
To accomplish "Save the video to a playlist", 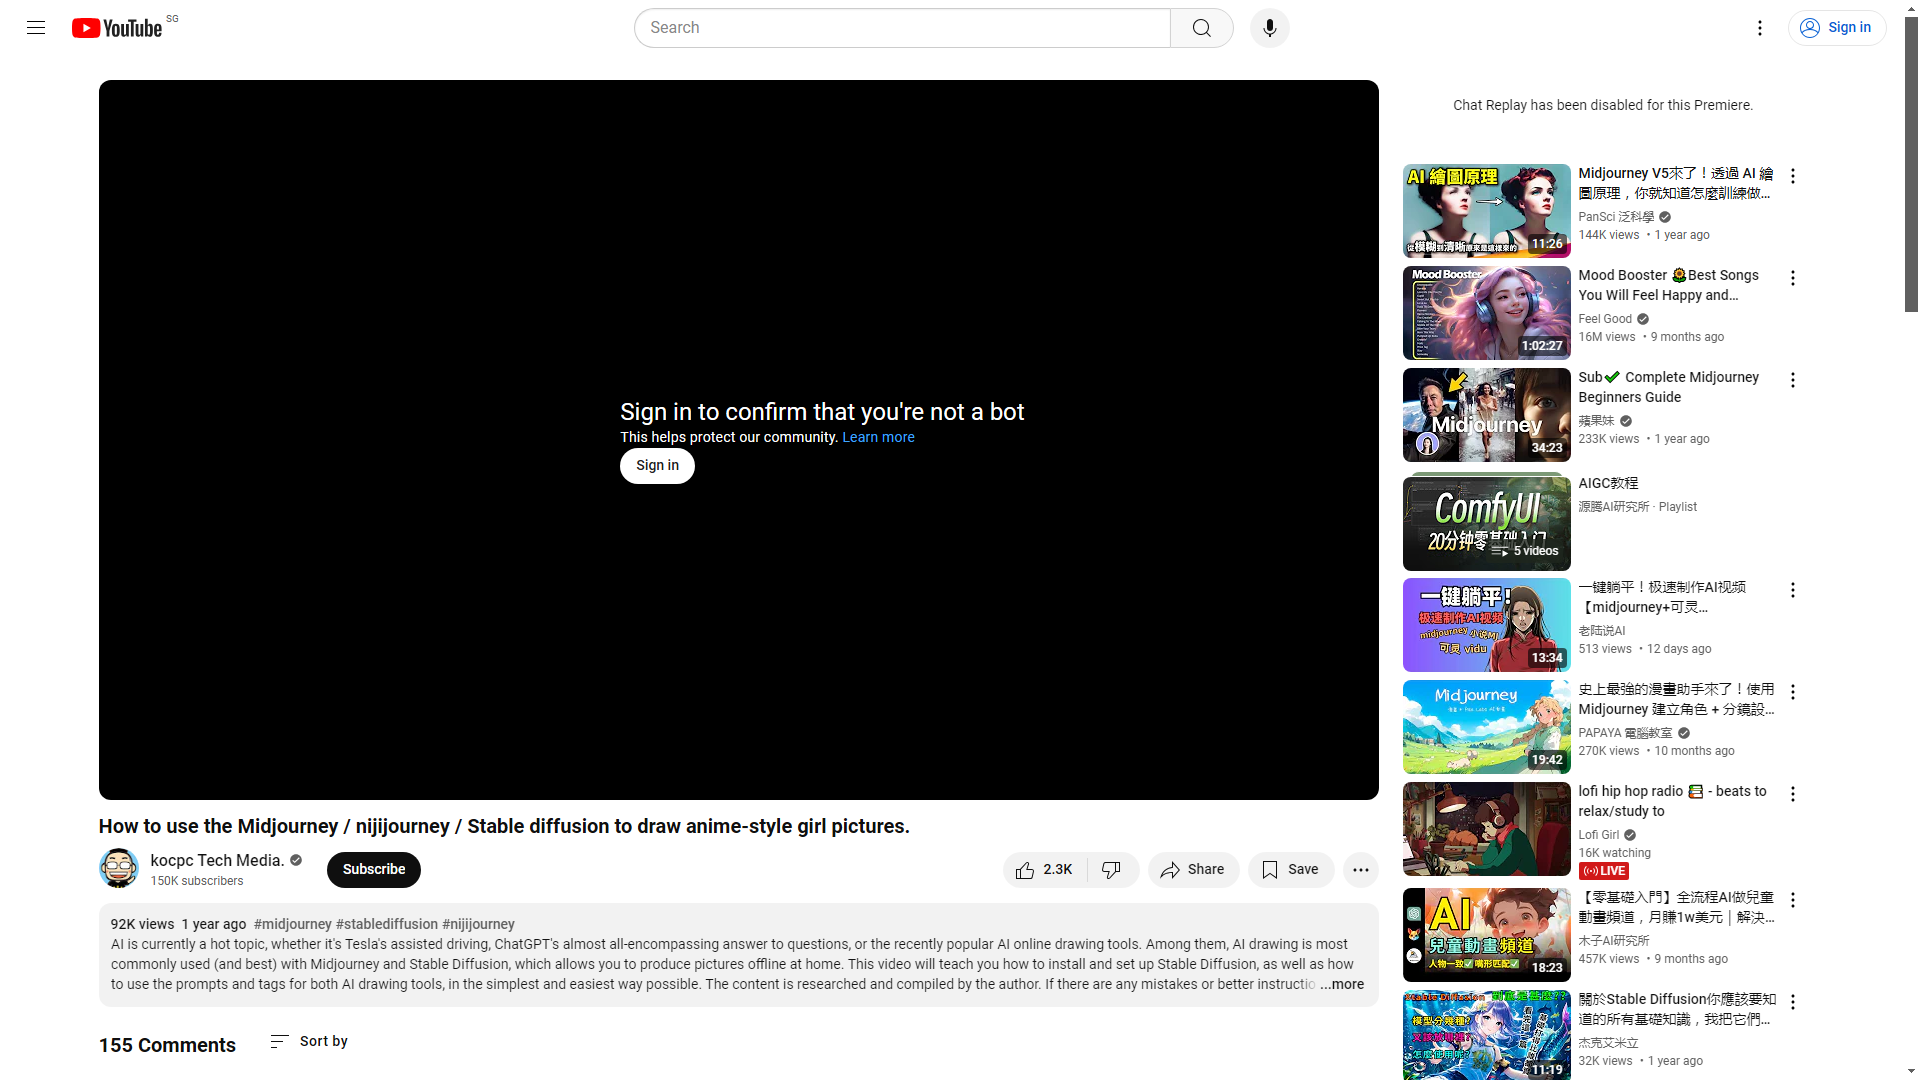I will point(1290,870).
